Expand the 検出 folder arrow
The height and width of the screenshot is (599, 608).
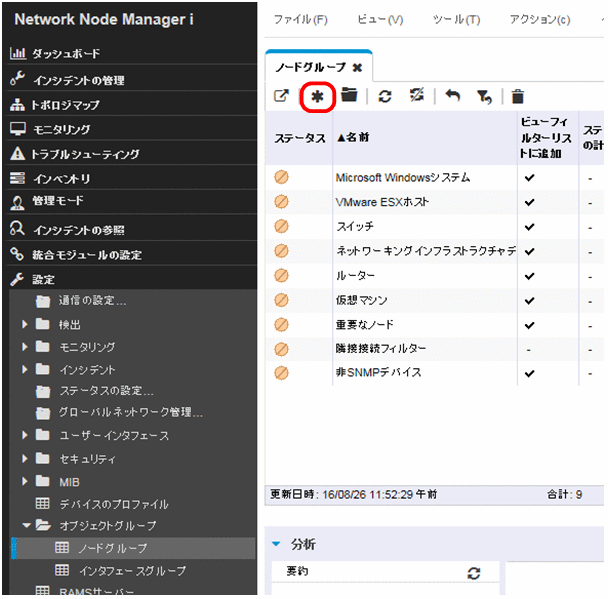[x=24, y=324]
